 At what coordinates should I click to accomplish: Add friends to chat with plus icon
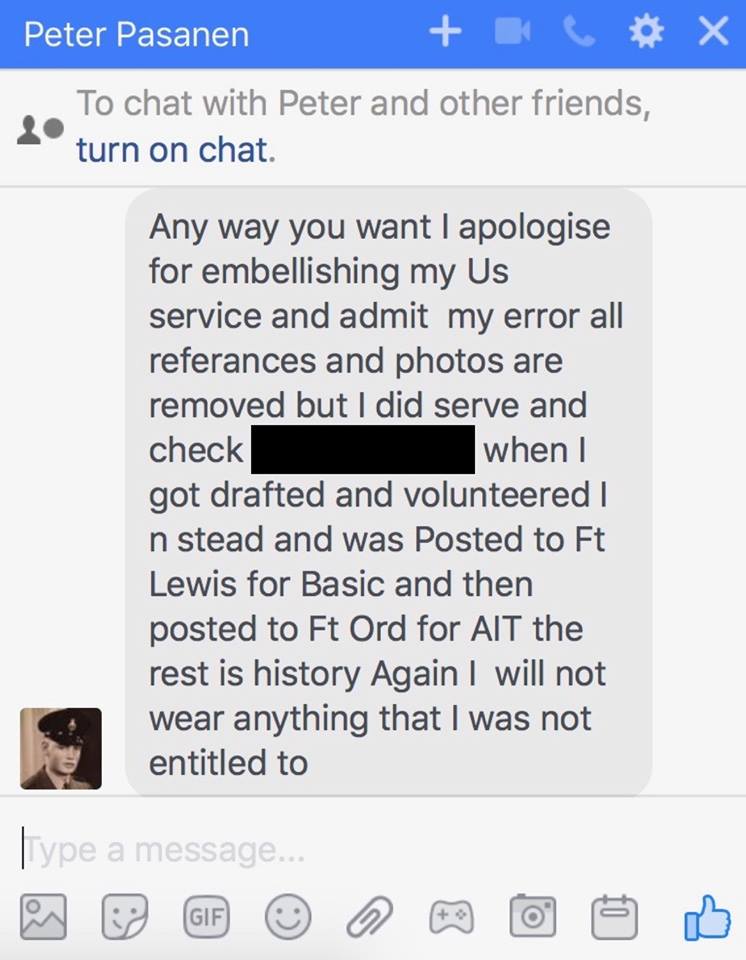(x=445, y=33)
